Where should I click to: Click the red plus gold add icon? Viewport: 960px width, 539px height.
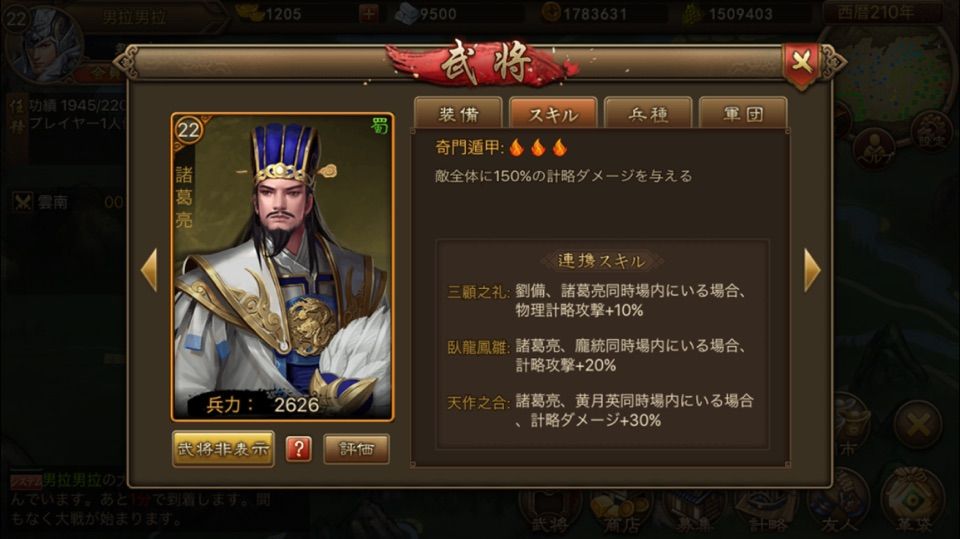tap(369, 13)
